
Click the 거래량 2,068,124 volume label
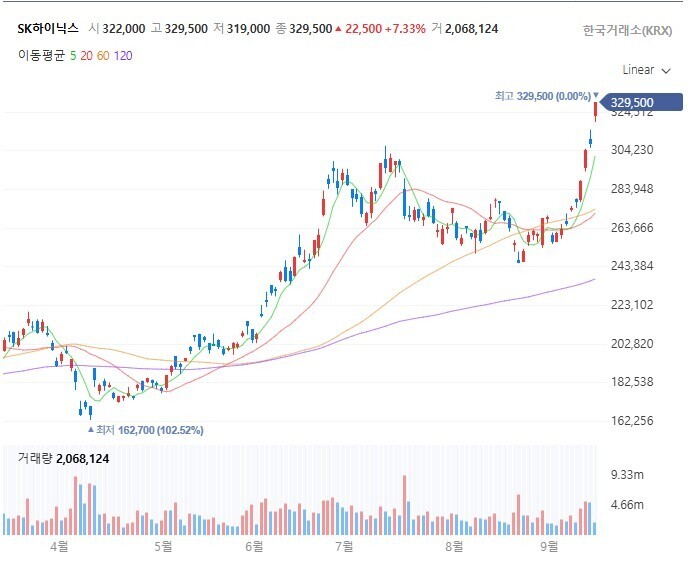pos(63,458)
